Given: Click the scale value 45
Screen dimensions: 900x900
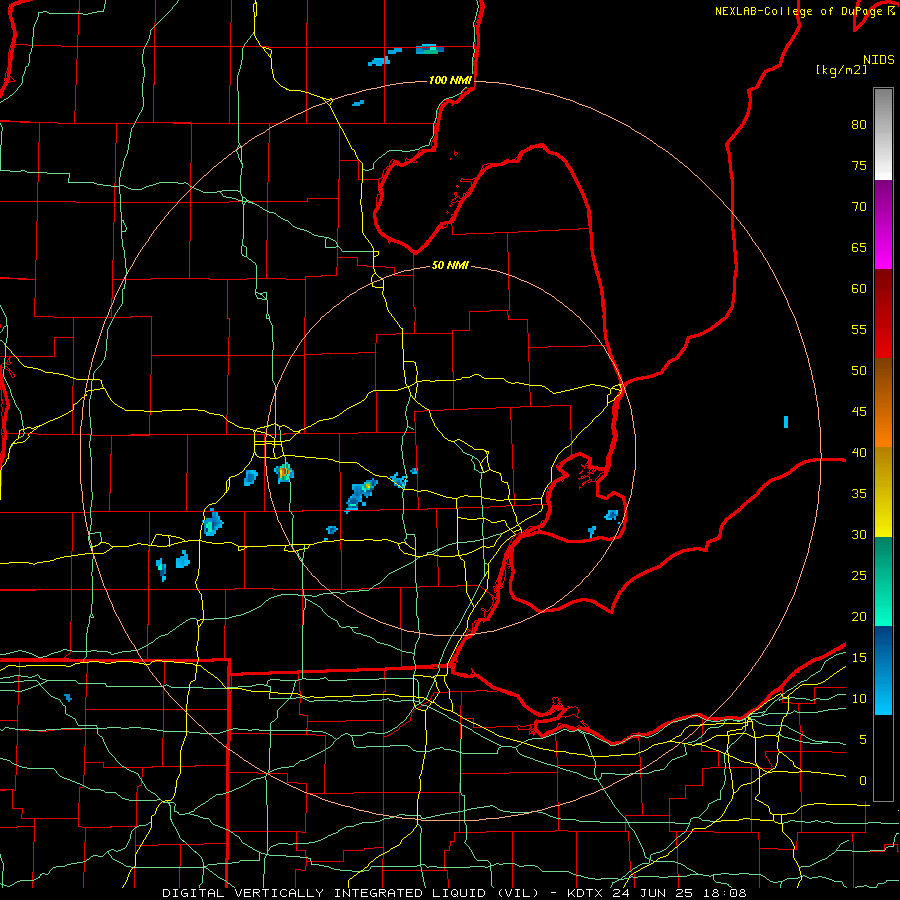Looking at the screenshot, I should coord(859,412).
